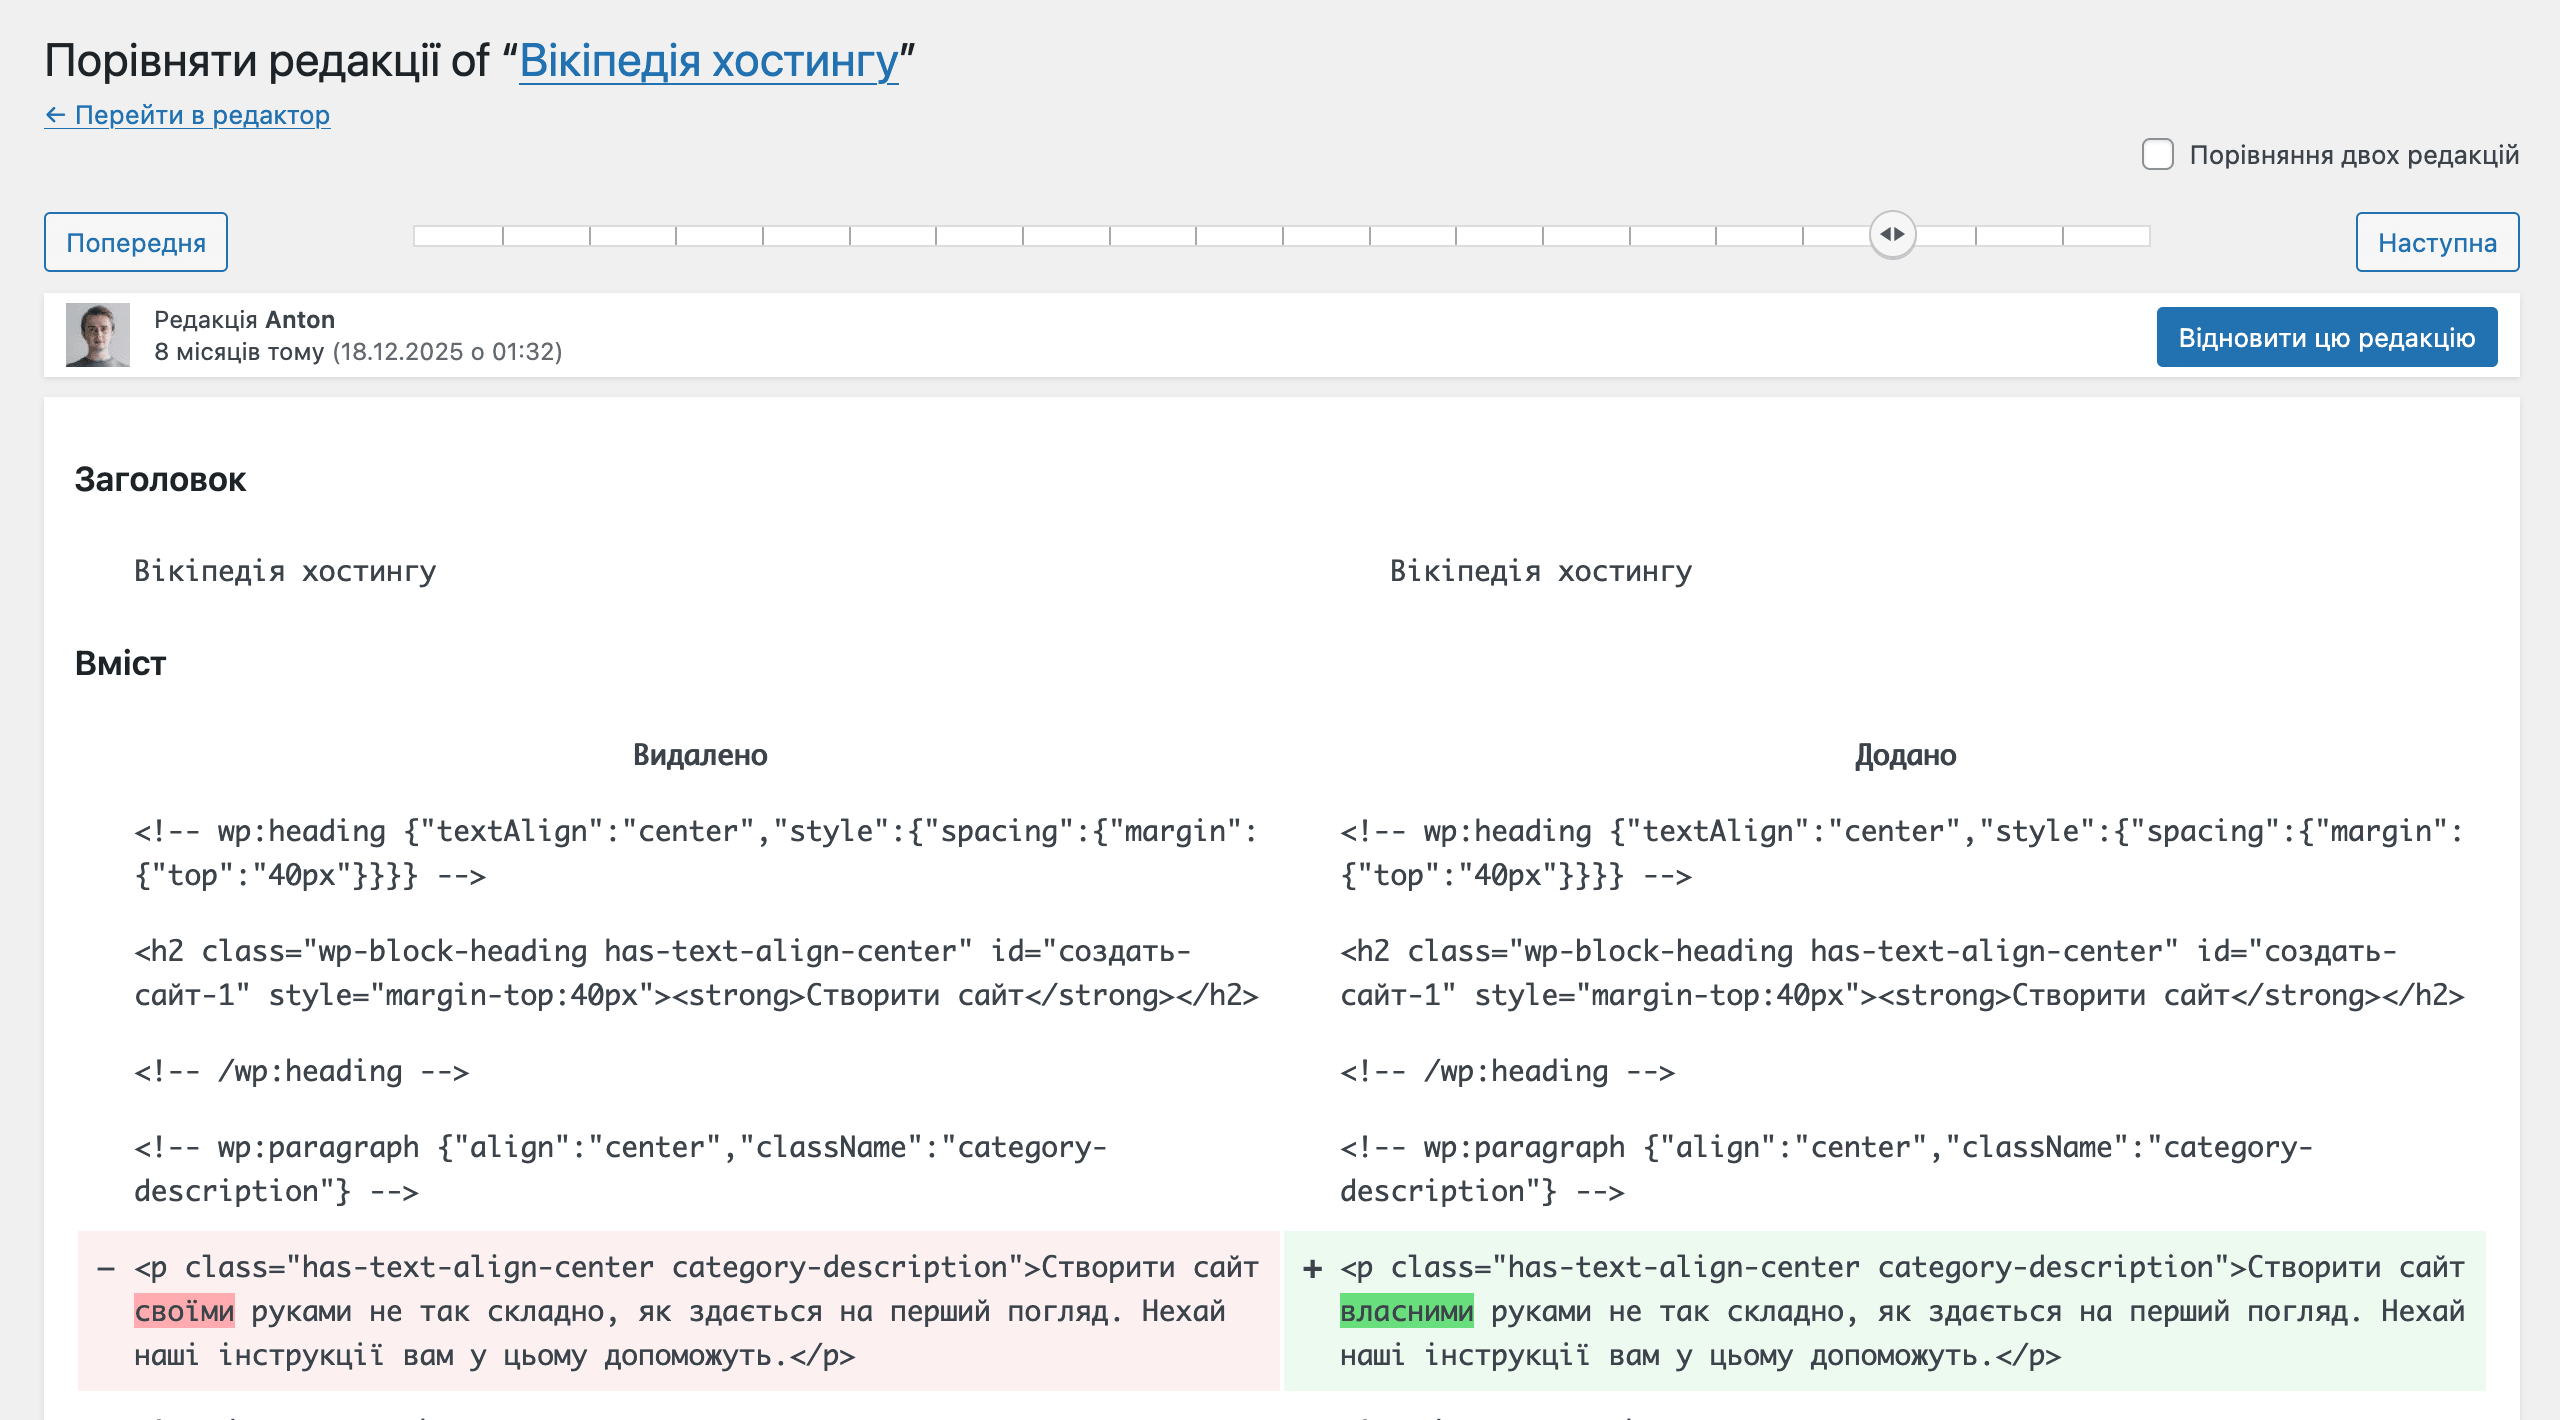Click the revision slider handle
Viewport: 2560px width, 1420px height.
pos(1892,235)
